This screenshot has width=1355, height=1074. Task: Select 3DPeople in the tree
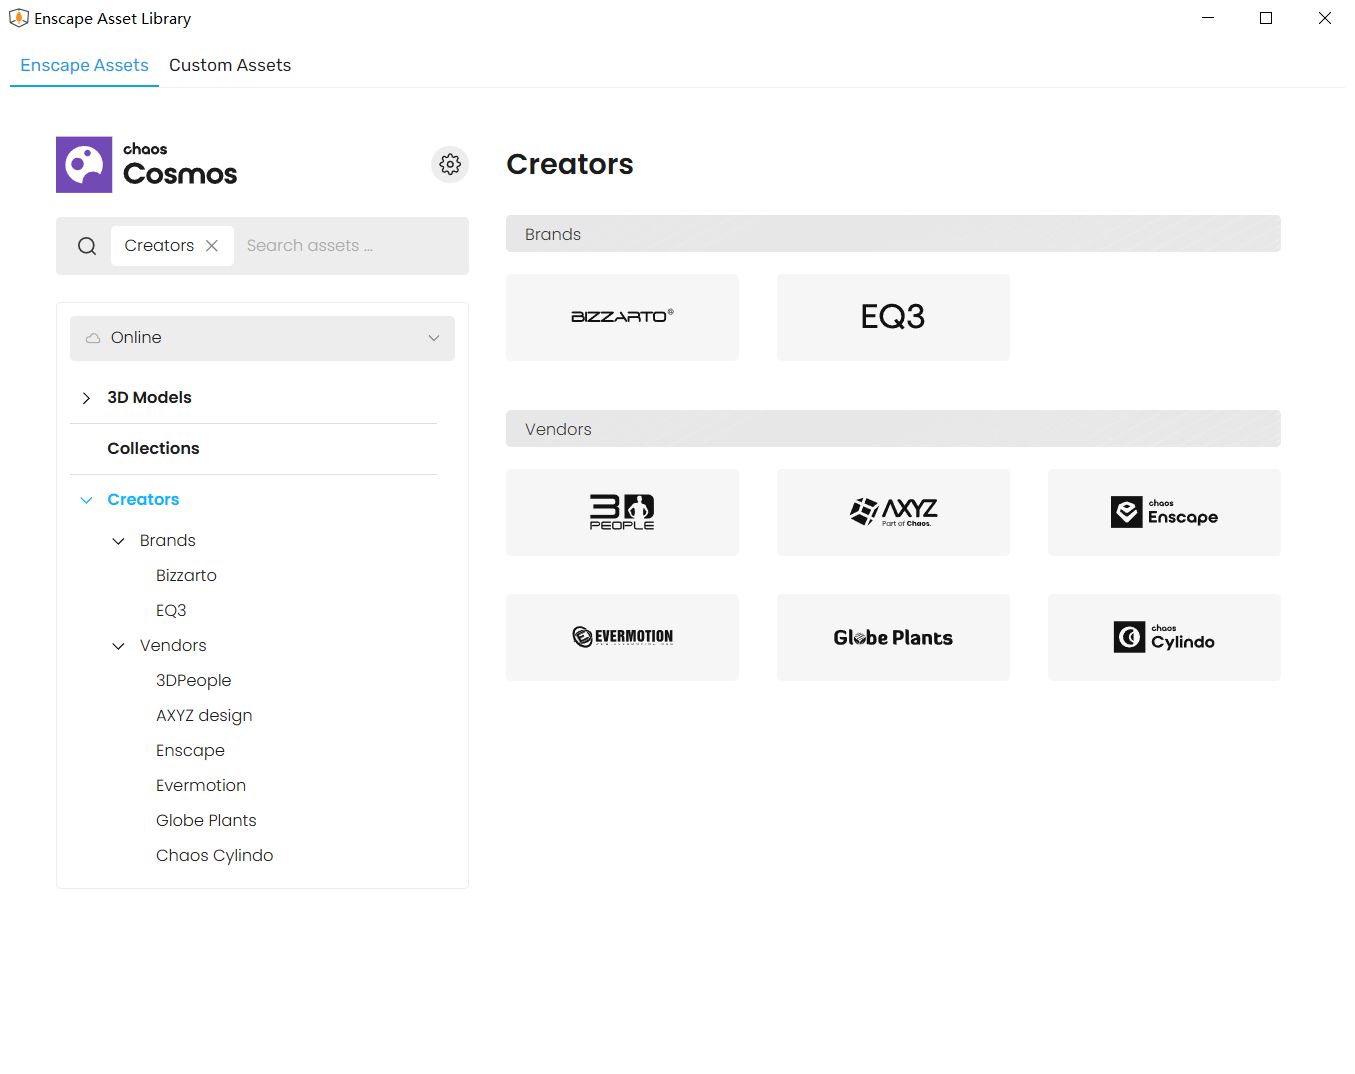click(x=193, y=680)
